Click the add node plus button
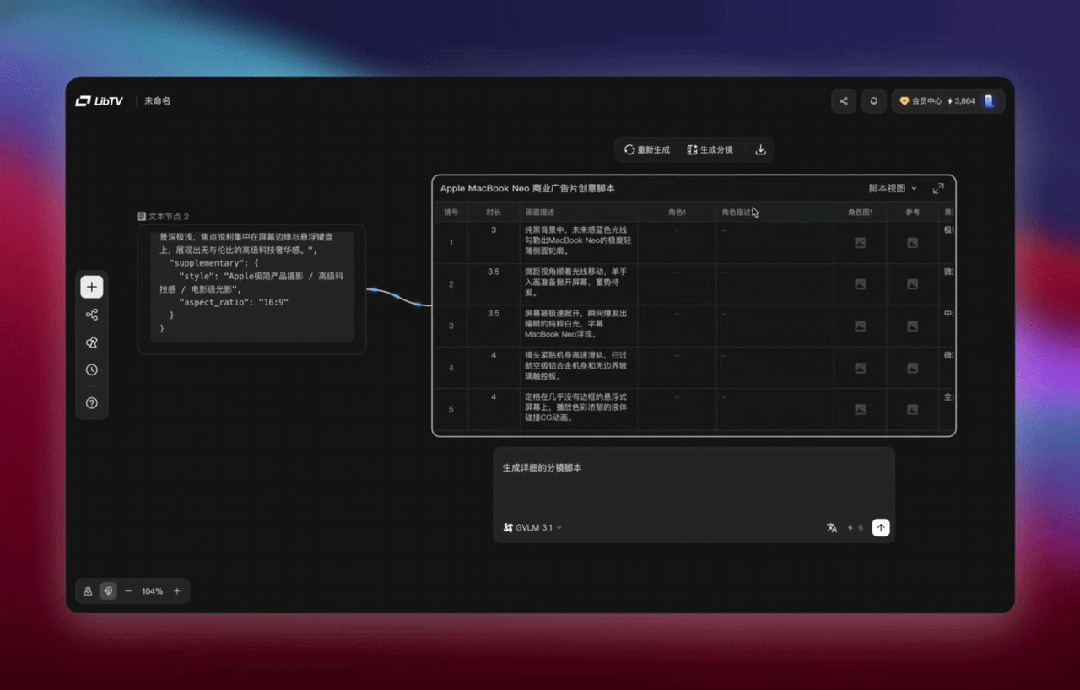 tap(92, 287)
